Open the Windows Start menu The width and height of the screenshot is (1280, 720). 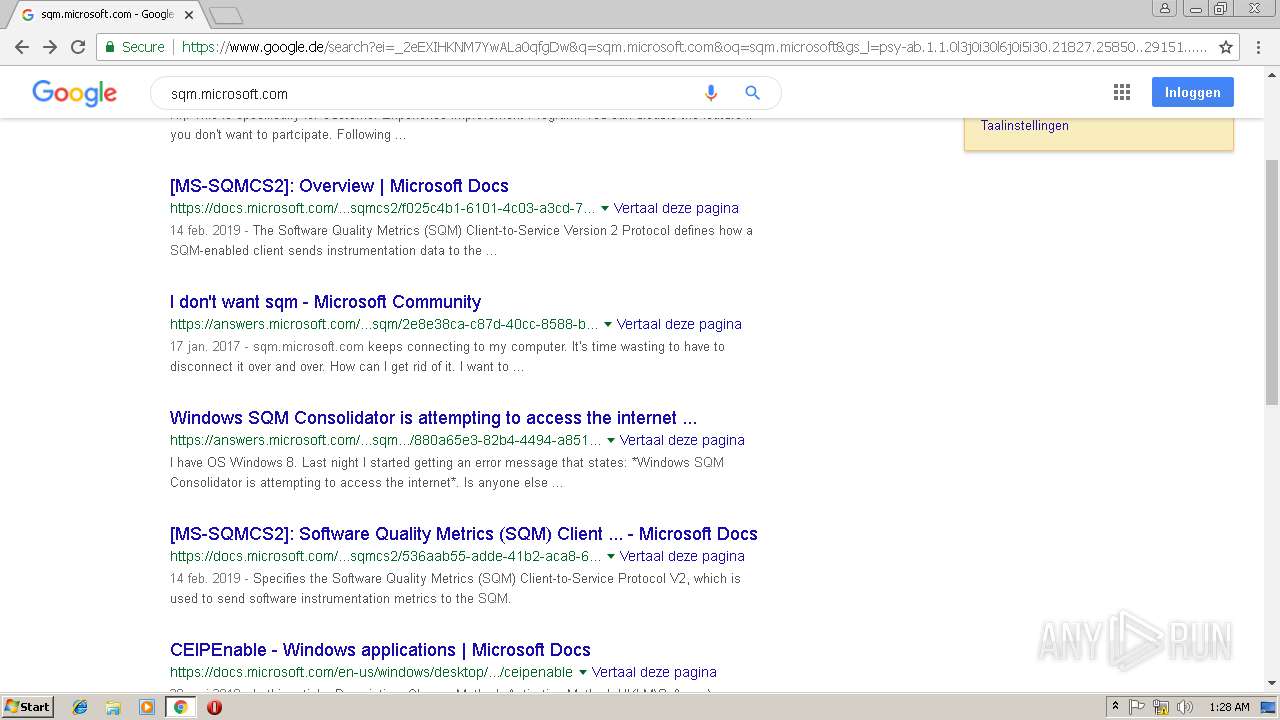[x=27, y=707]
